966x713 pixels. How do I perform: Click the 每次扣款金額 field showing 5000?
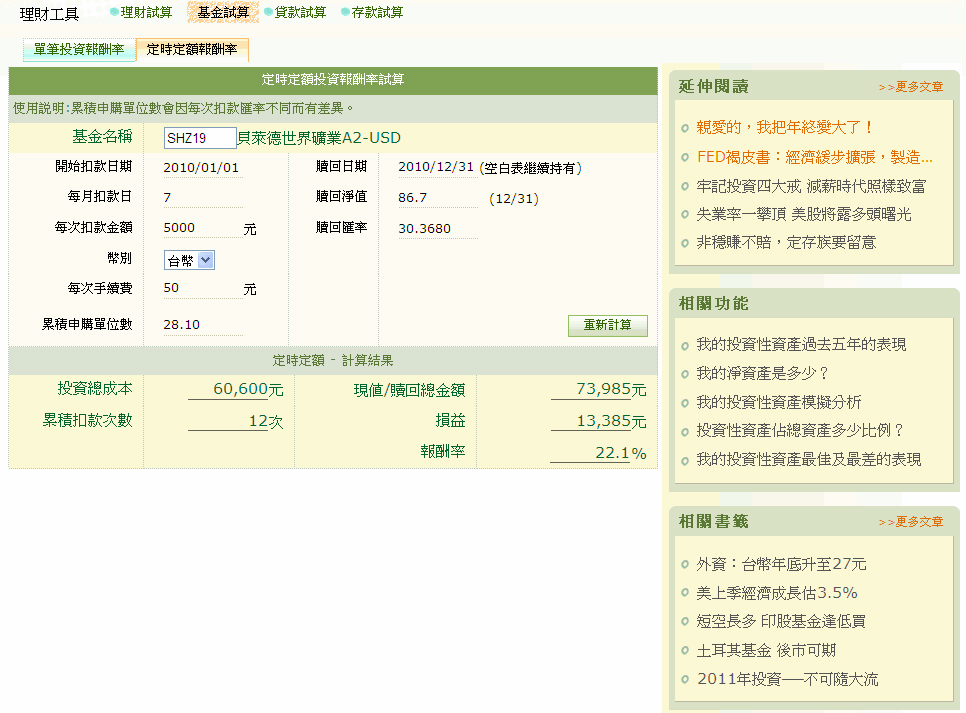pos(200,228)
